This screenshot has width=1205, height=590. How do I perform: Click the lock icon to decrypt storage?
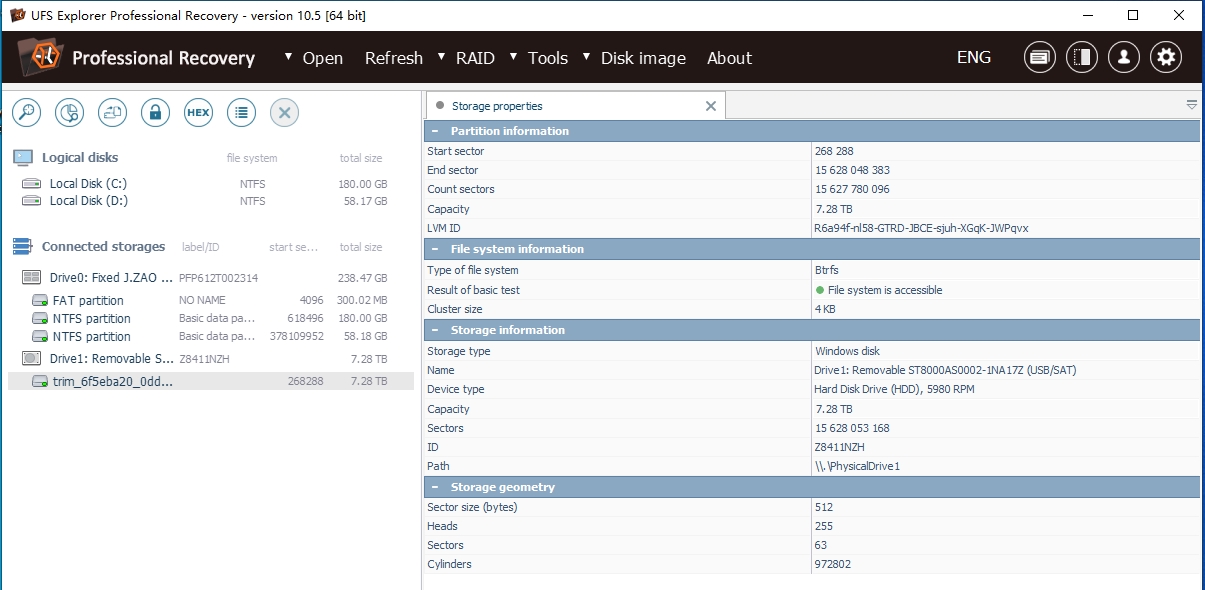pos(155,113)
